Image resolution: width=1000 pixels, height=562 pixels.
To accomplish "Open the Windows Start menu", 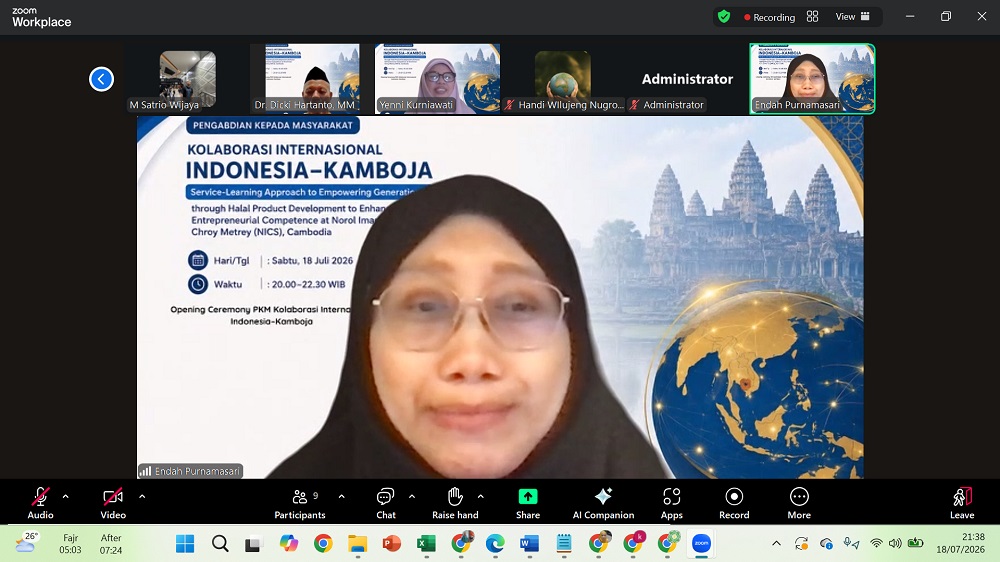I will [x=185, y=544].
